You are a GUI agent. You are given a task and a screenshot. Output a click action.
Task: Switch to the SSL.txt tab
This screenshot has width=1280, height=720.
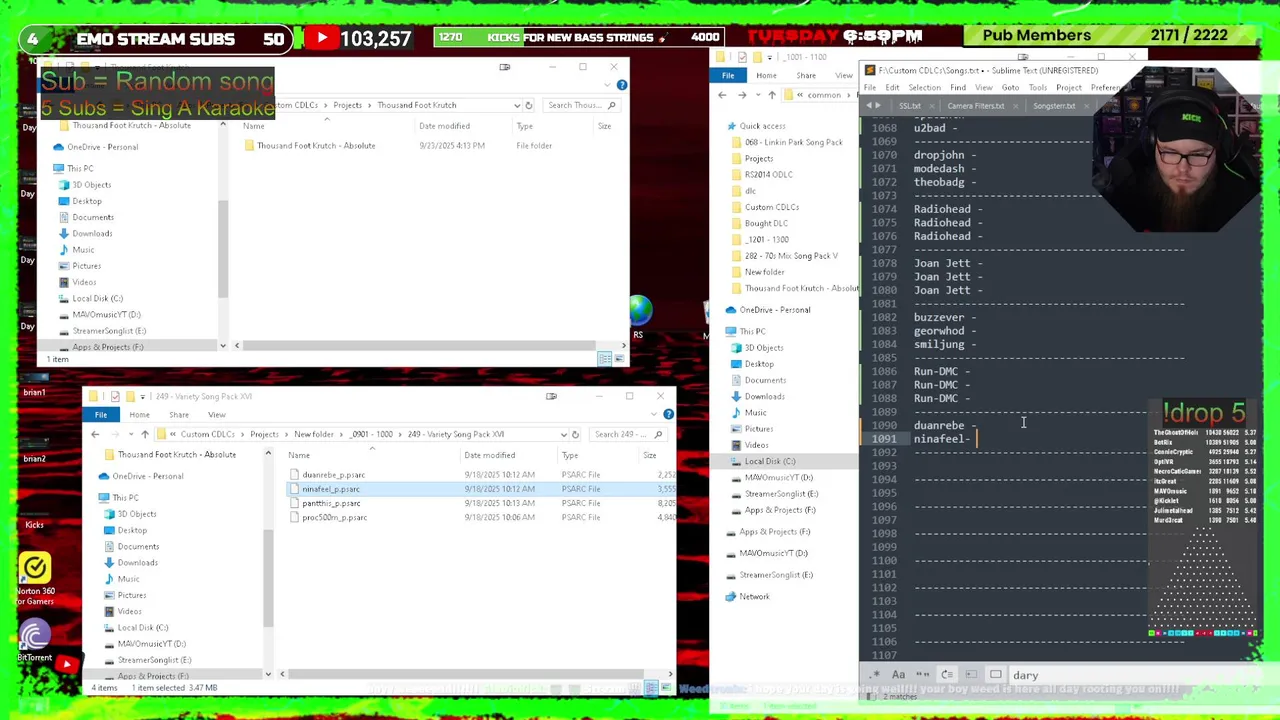pyautogui.click(x=910, y=106)
